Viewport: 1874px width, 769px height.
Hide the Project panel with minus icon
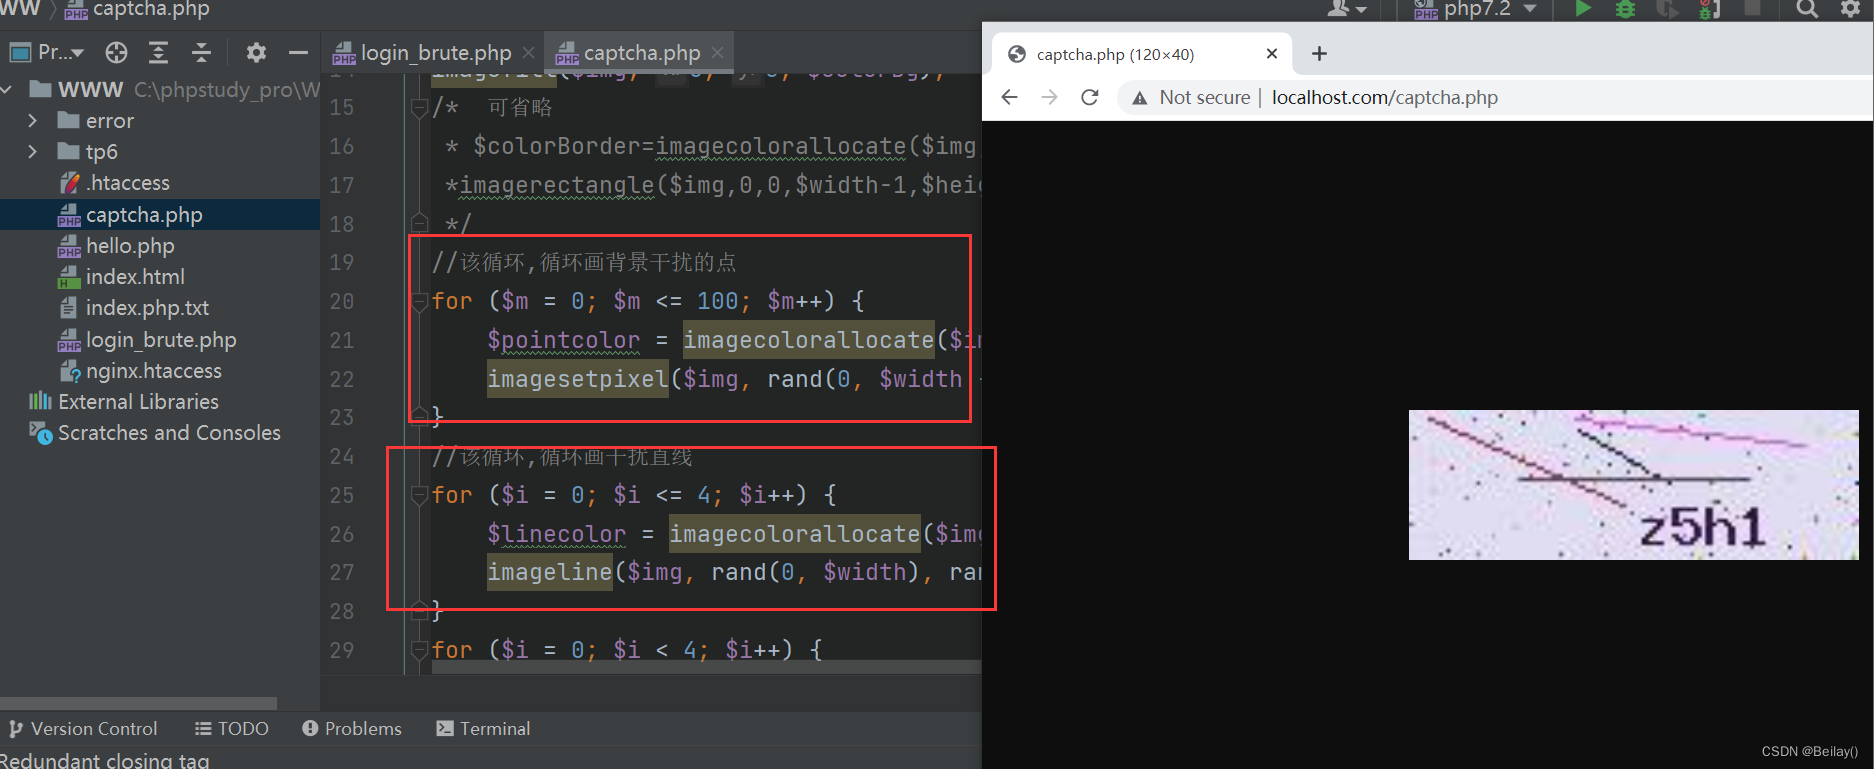(x=298, y=52)
